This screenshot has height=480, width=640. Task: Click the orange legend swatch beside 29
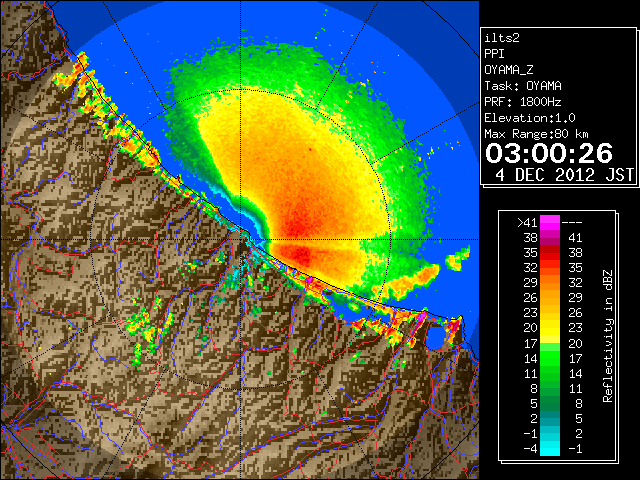click(550, 283)
